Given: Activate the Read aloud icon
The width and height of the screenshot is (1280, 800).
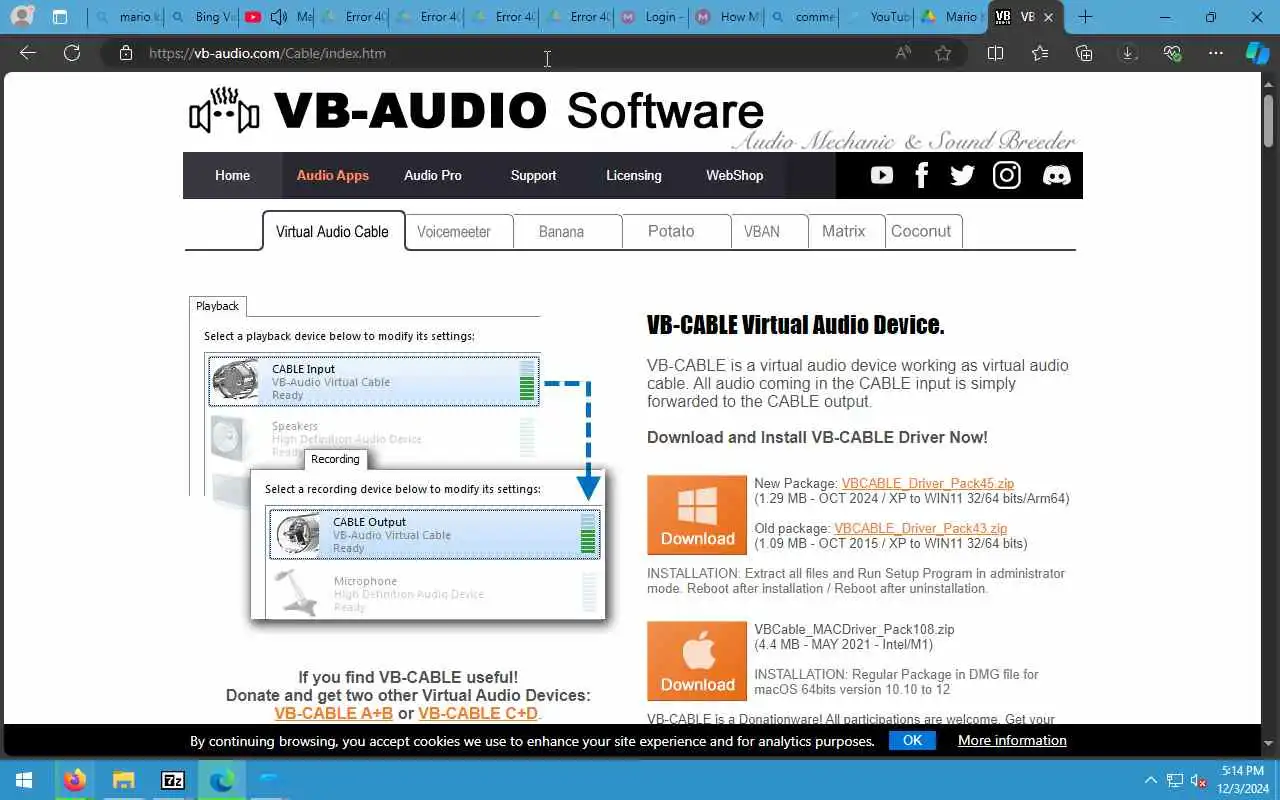Looking at the screenshot, I should 903,53.
